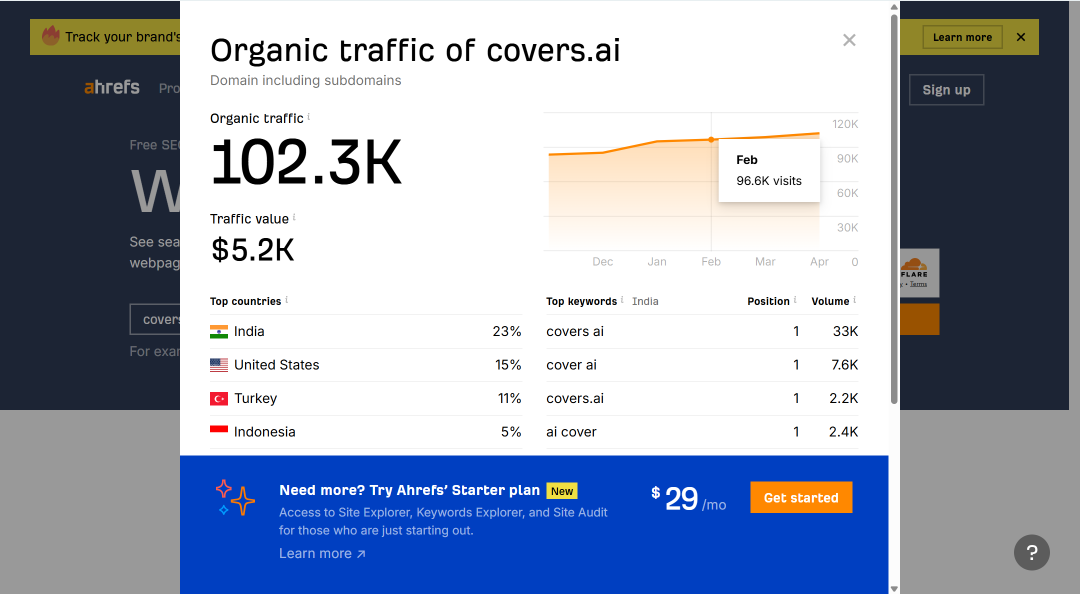This screenshot has height=594, width=1080.
Task: Click the 102.3K organic traffic value
Action: click(307, 163)
